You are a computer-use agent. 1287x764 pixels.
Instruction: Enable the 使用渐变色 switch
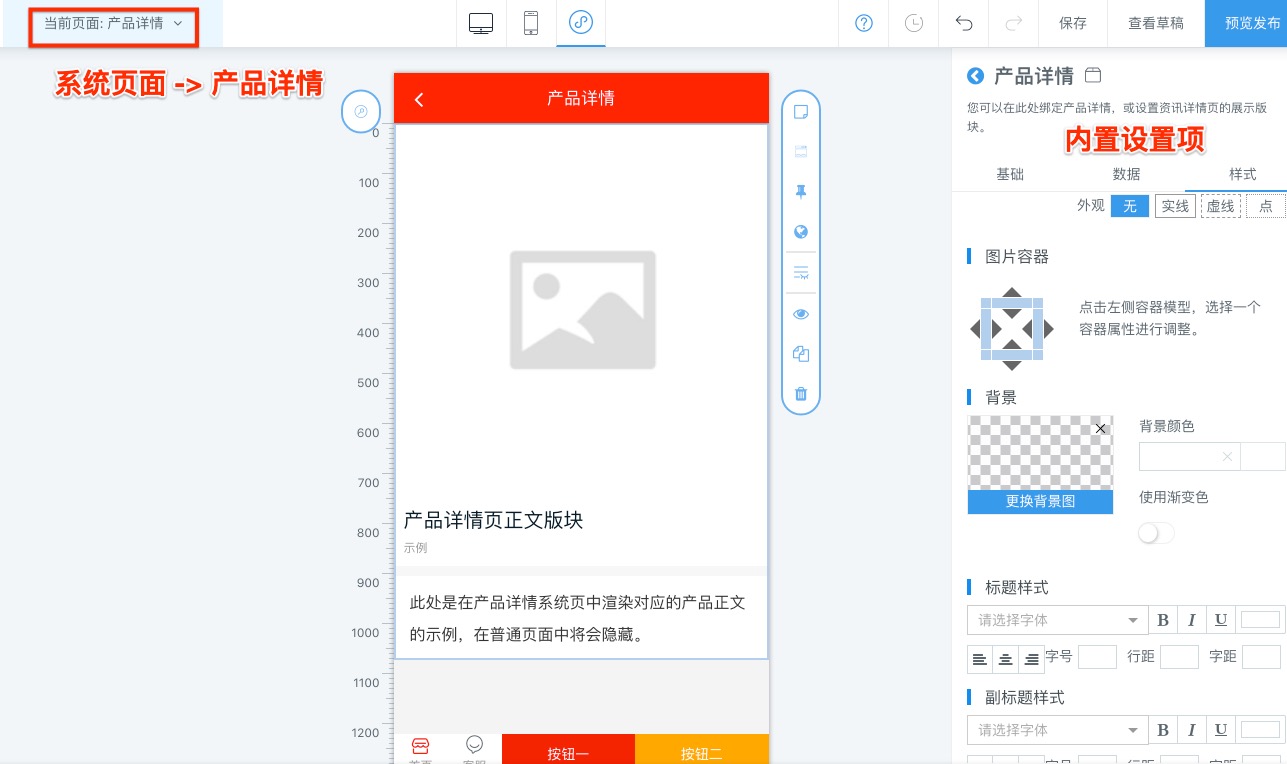[x=1156, y=534]
